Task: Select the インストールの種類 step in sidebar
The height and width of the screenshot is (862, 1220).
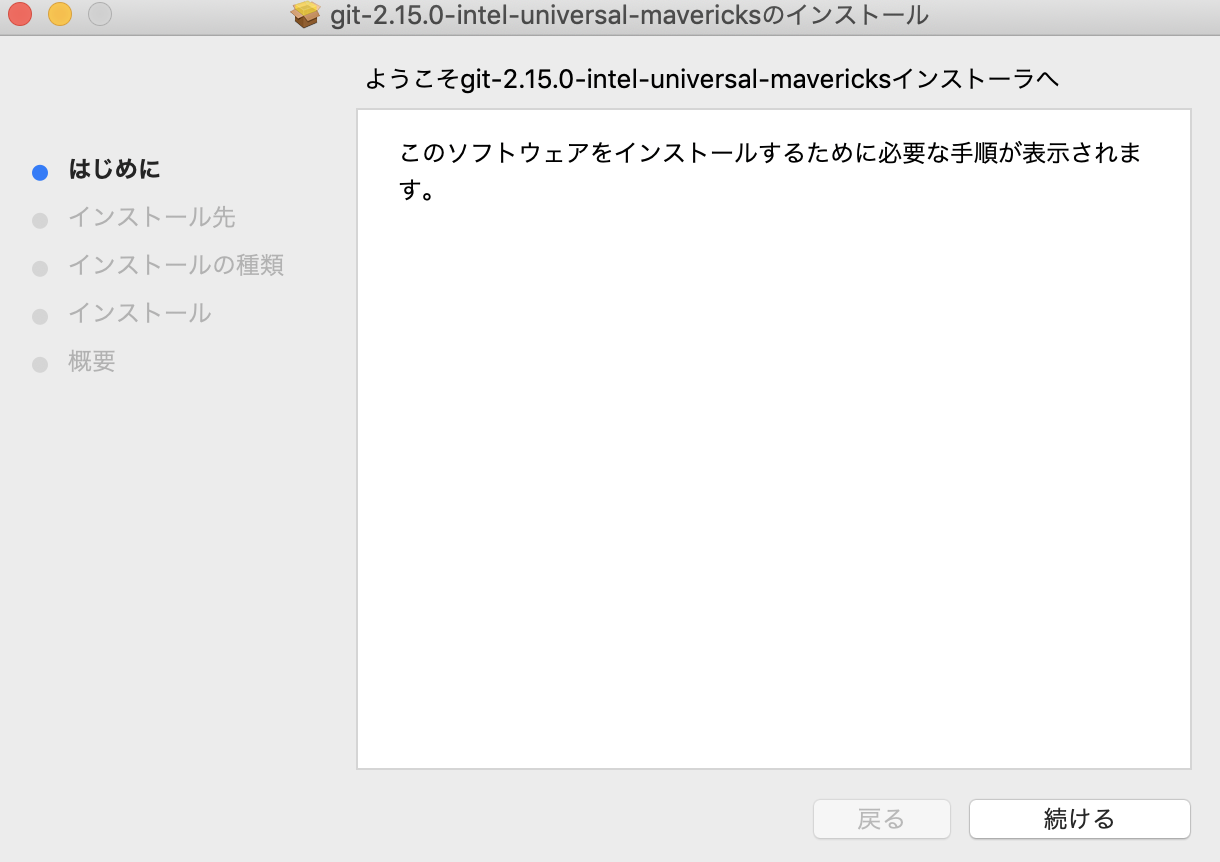Action: point(176,266)
